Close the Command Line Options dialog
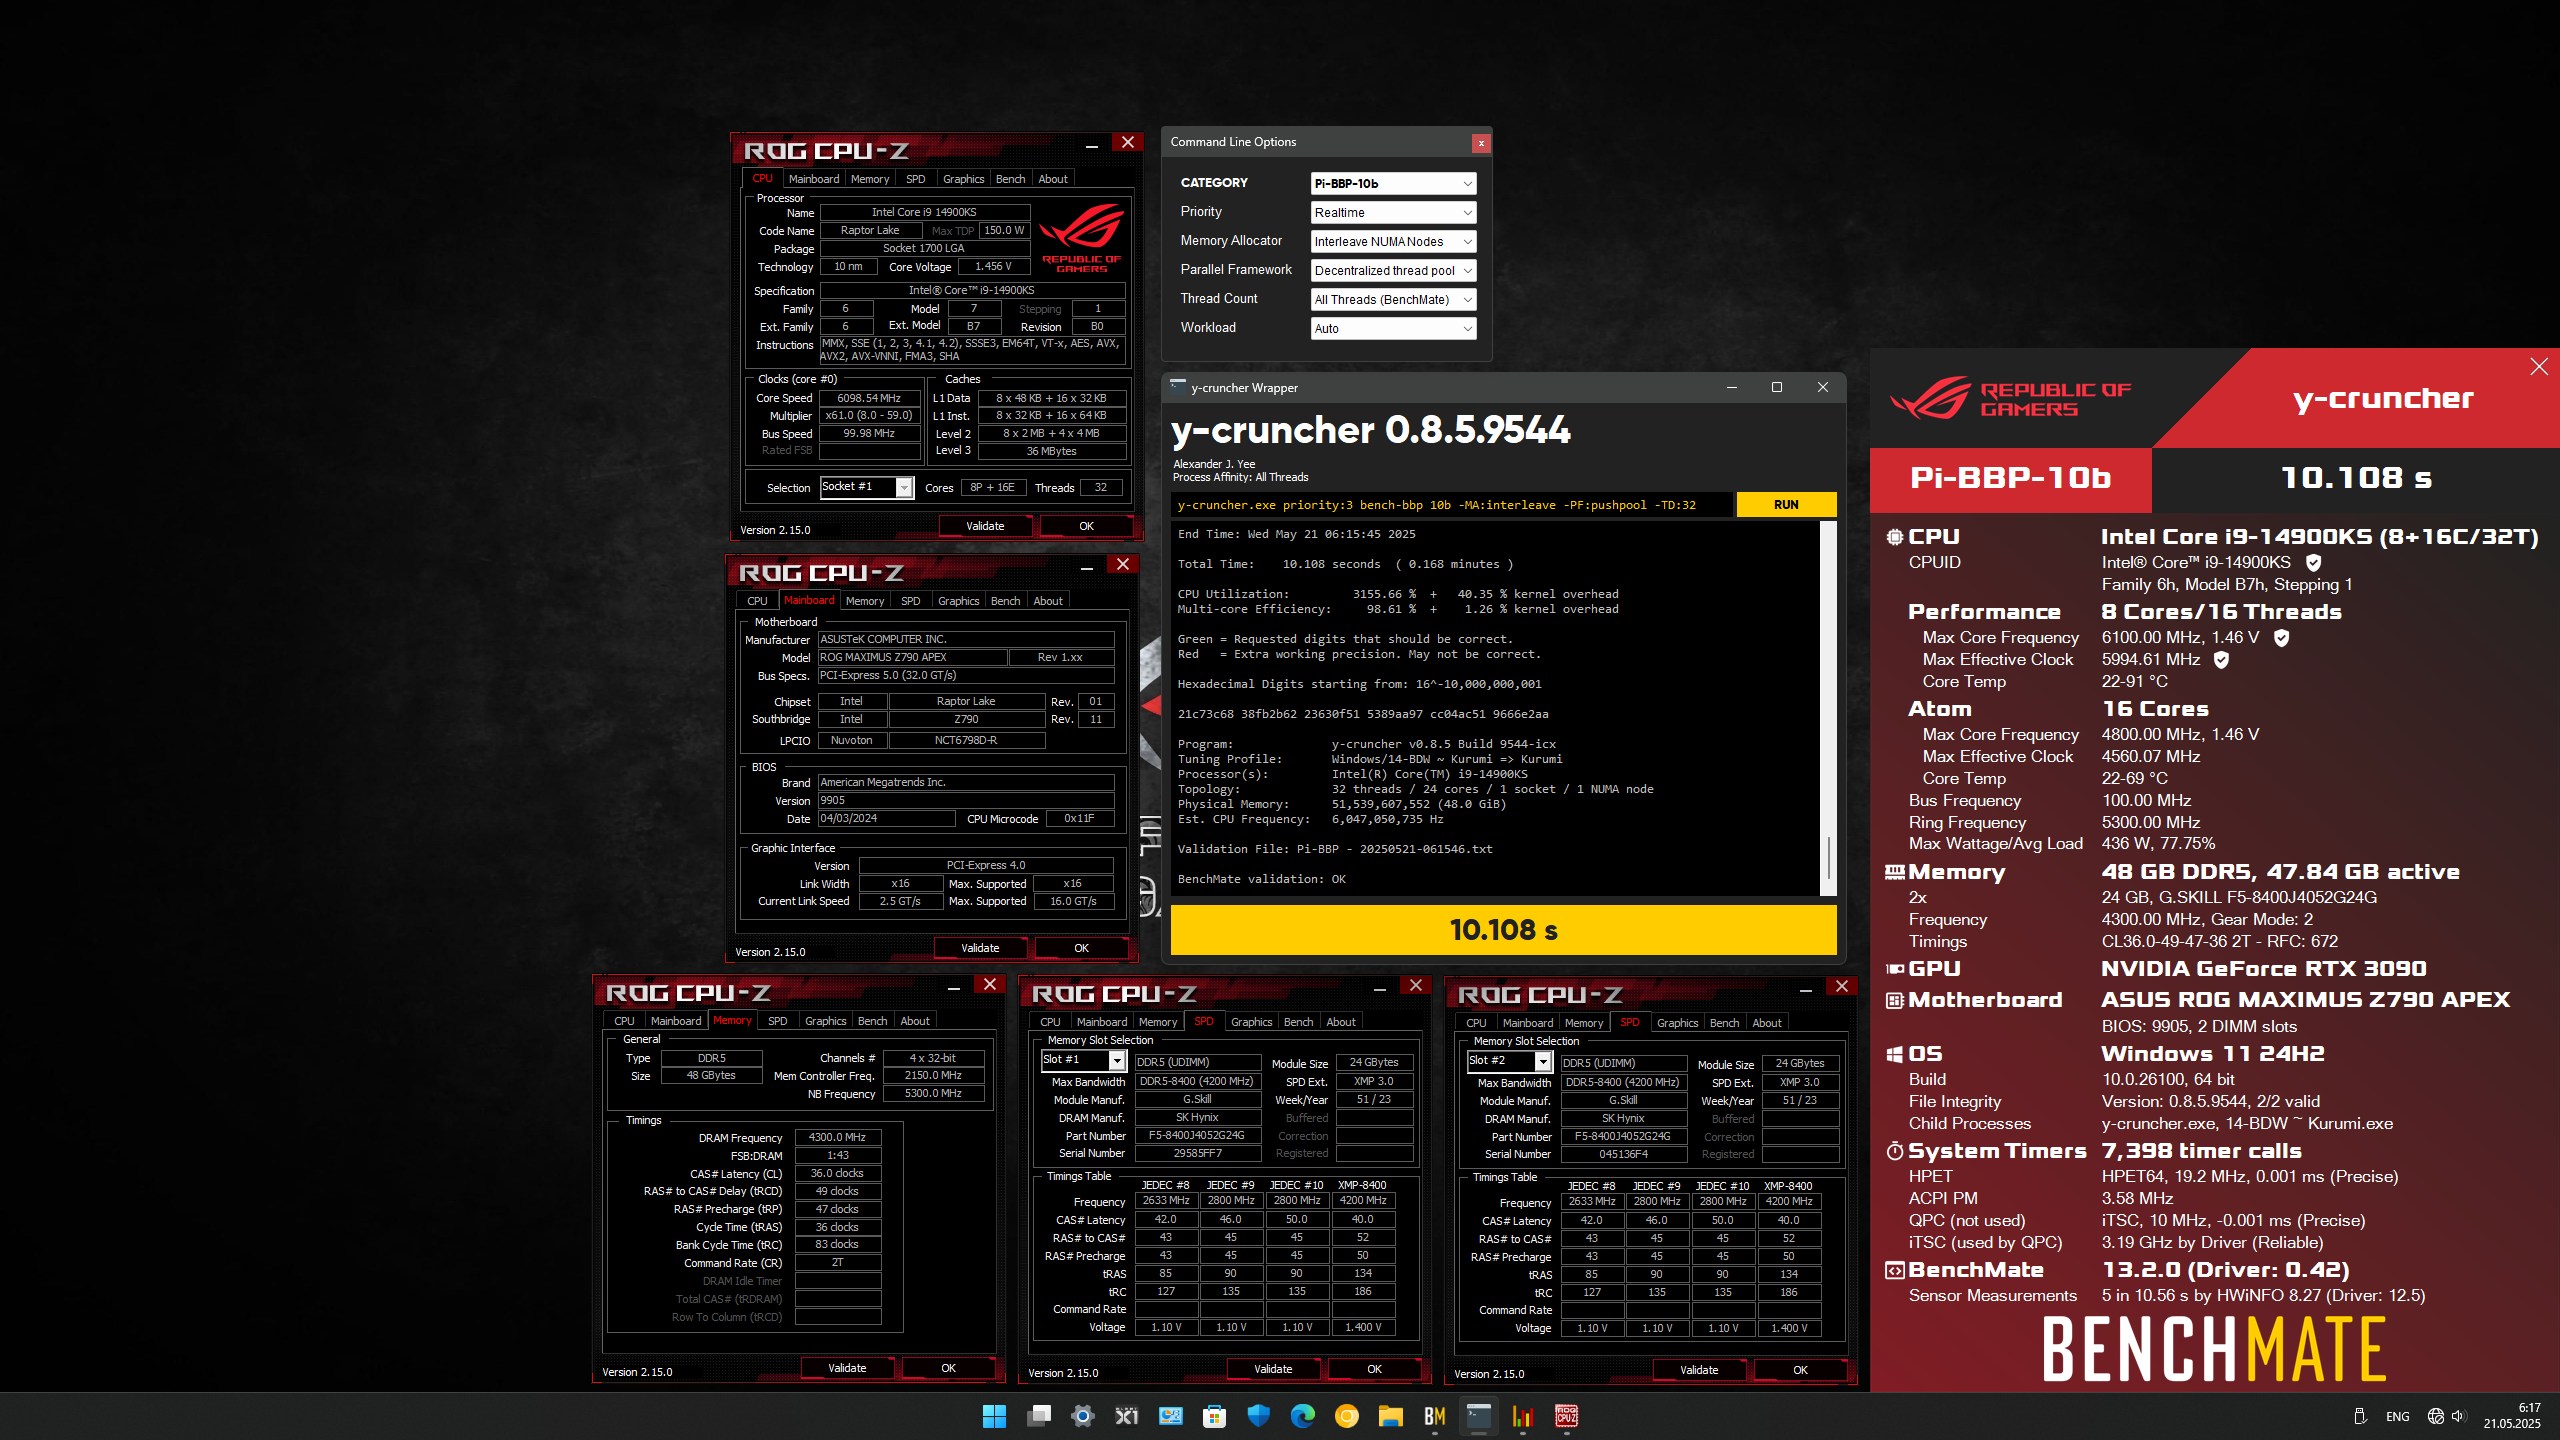Screen dimensions: 2560x1440 tap(1481, 143)
